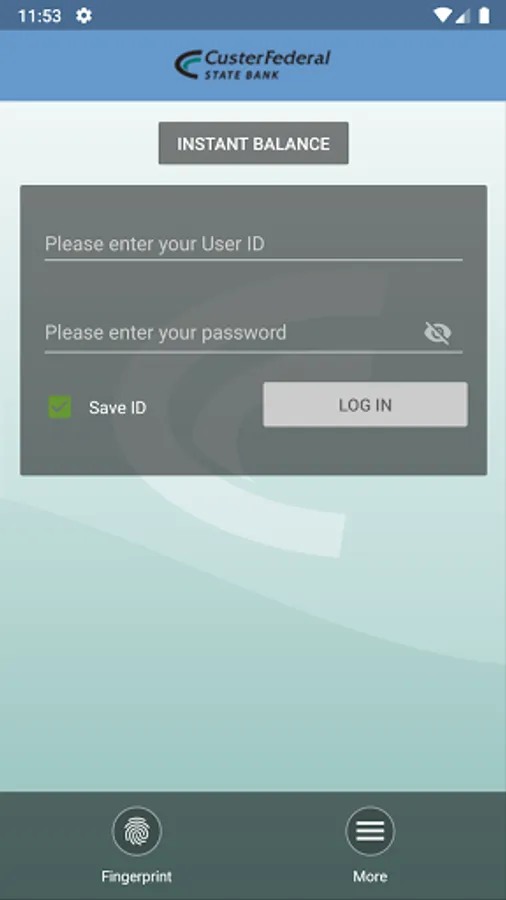
Task: Tap the Wi-Fi status icon
Action: [442, 15]
